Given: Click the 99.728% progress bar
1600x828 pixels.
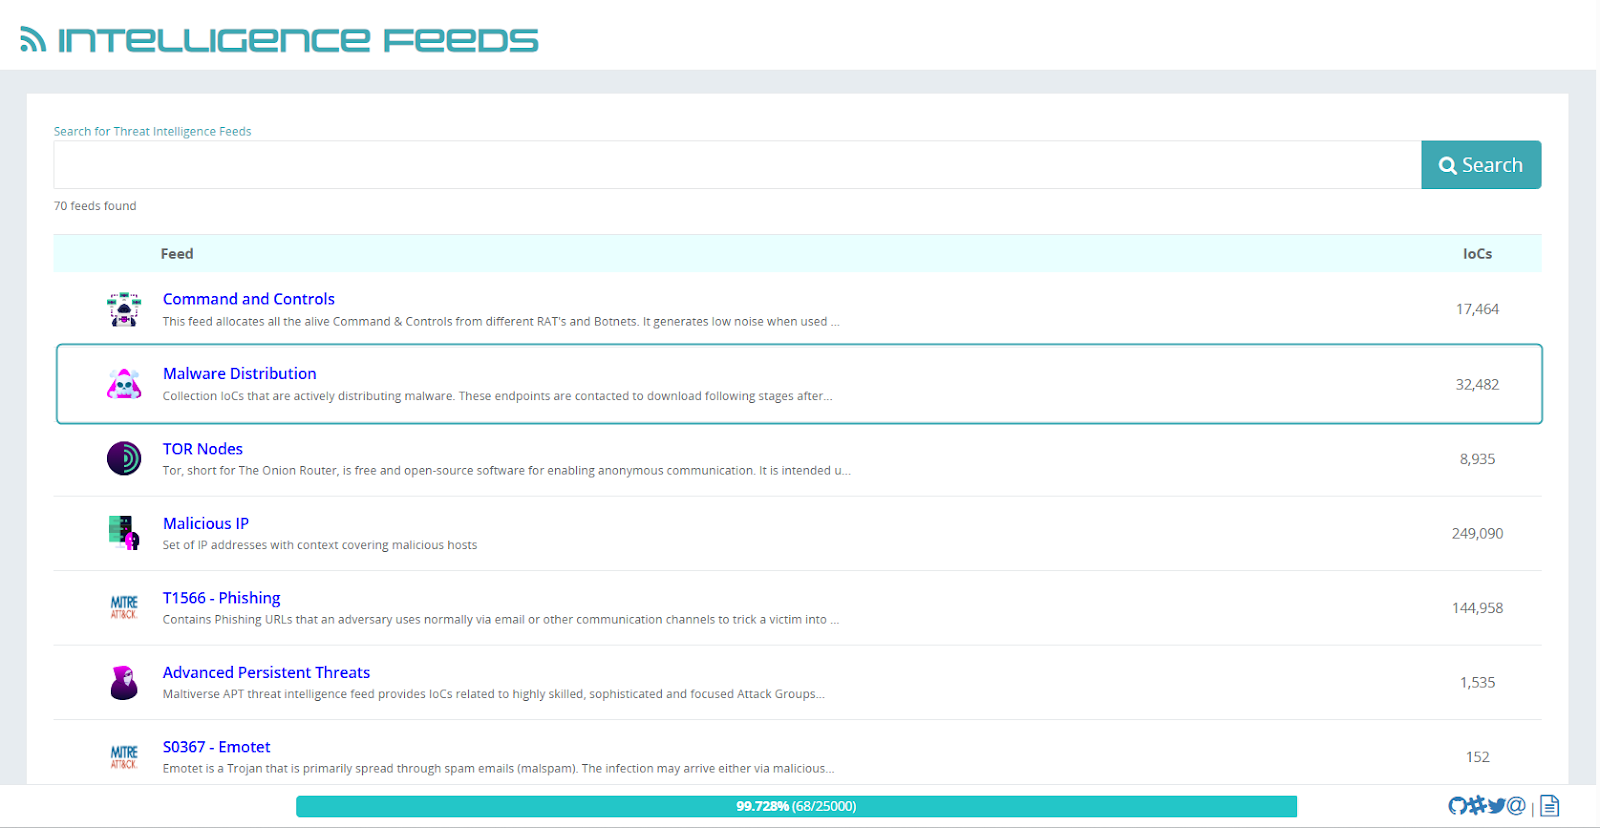Looking at the screenshot, I should click(x=796, y=806).
